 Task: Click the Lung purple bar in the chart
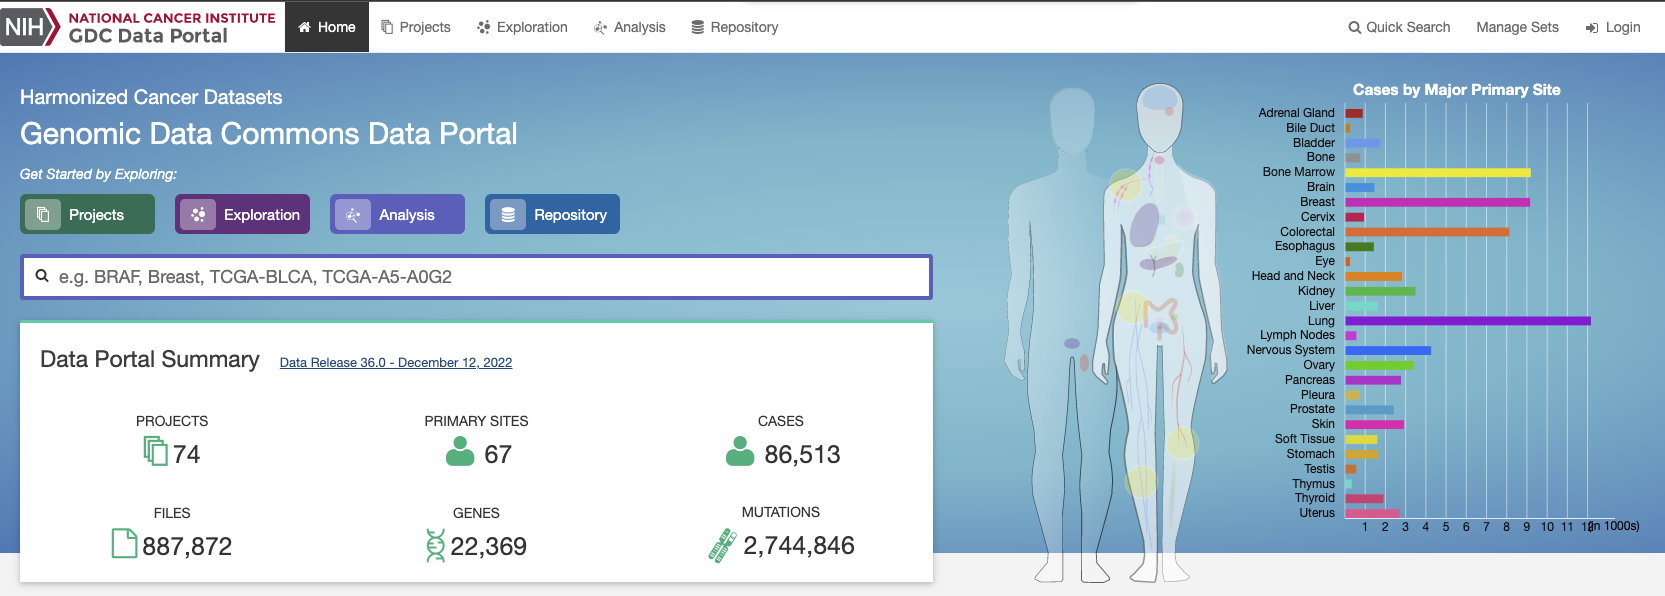[1468, 321]
